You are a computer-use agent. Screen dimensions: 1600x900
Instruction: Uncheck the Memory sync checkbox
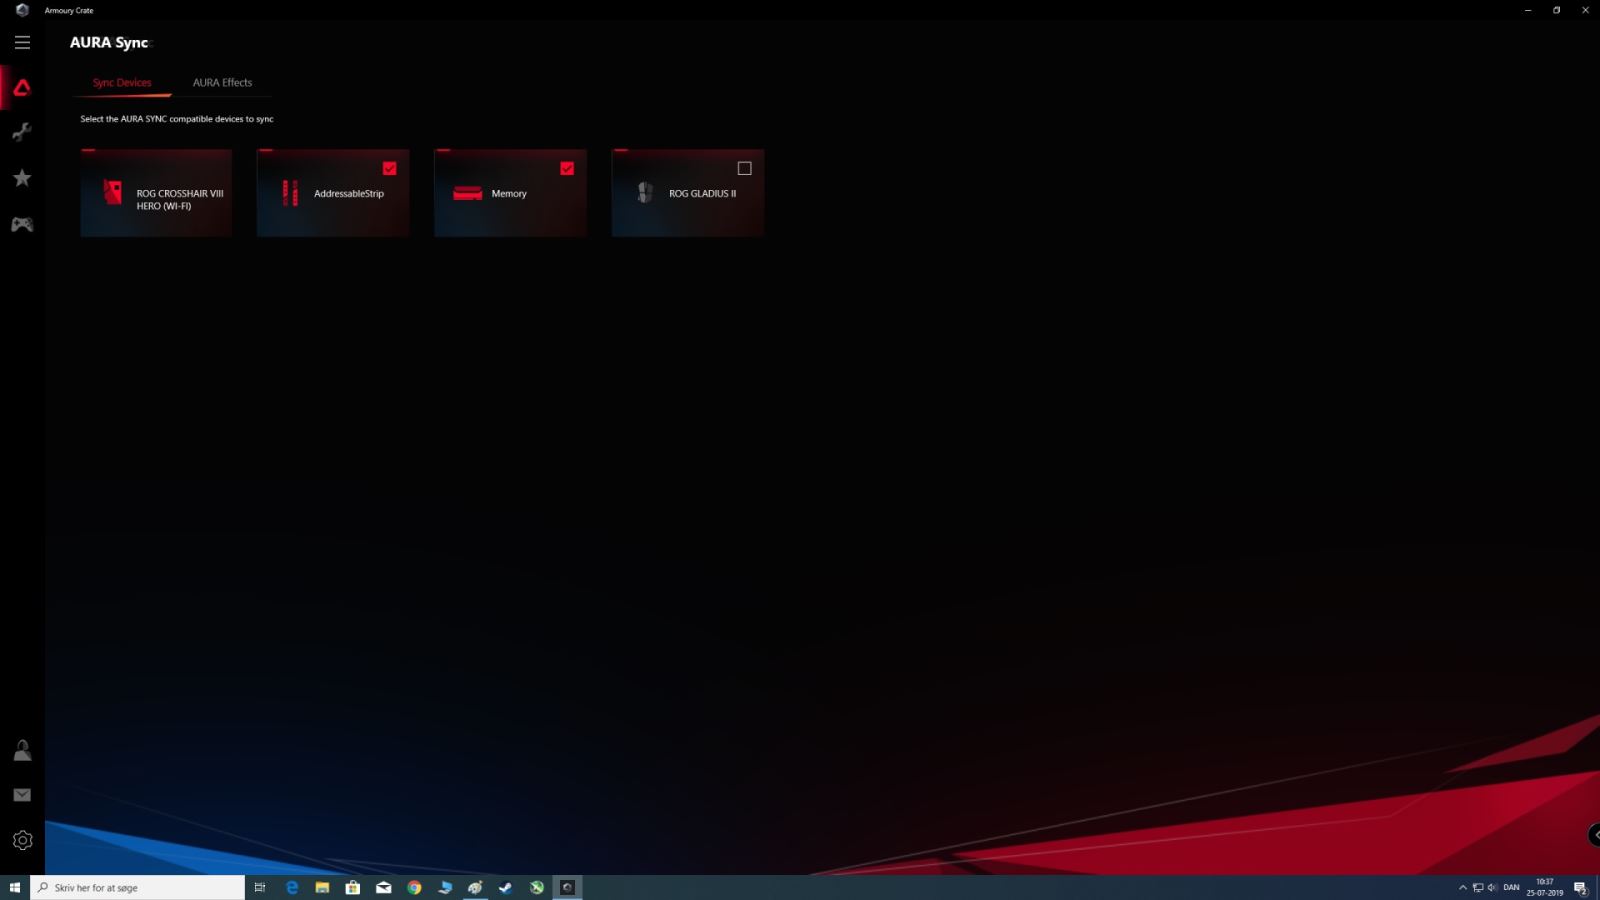tap(567, 168)
